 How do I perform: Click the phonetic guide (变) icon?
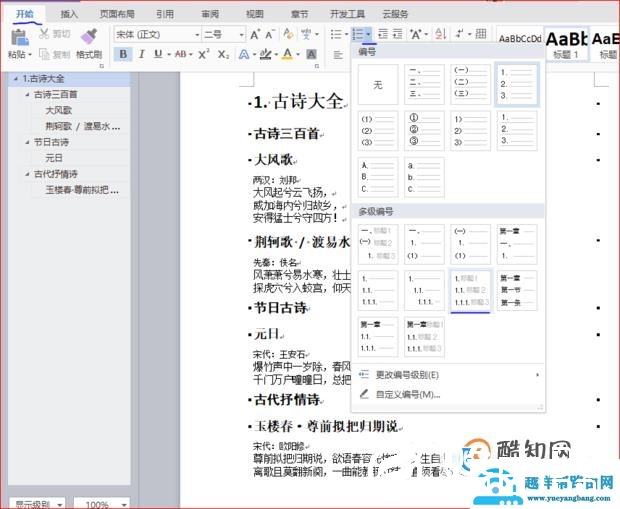[306, 34]
